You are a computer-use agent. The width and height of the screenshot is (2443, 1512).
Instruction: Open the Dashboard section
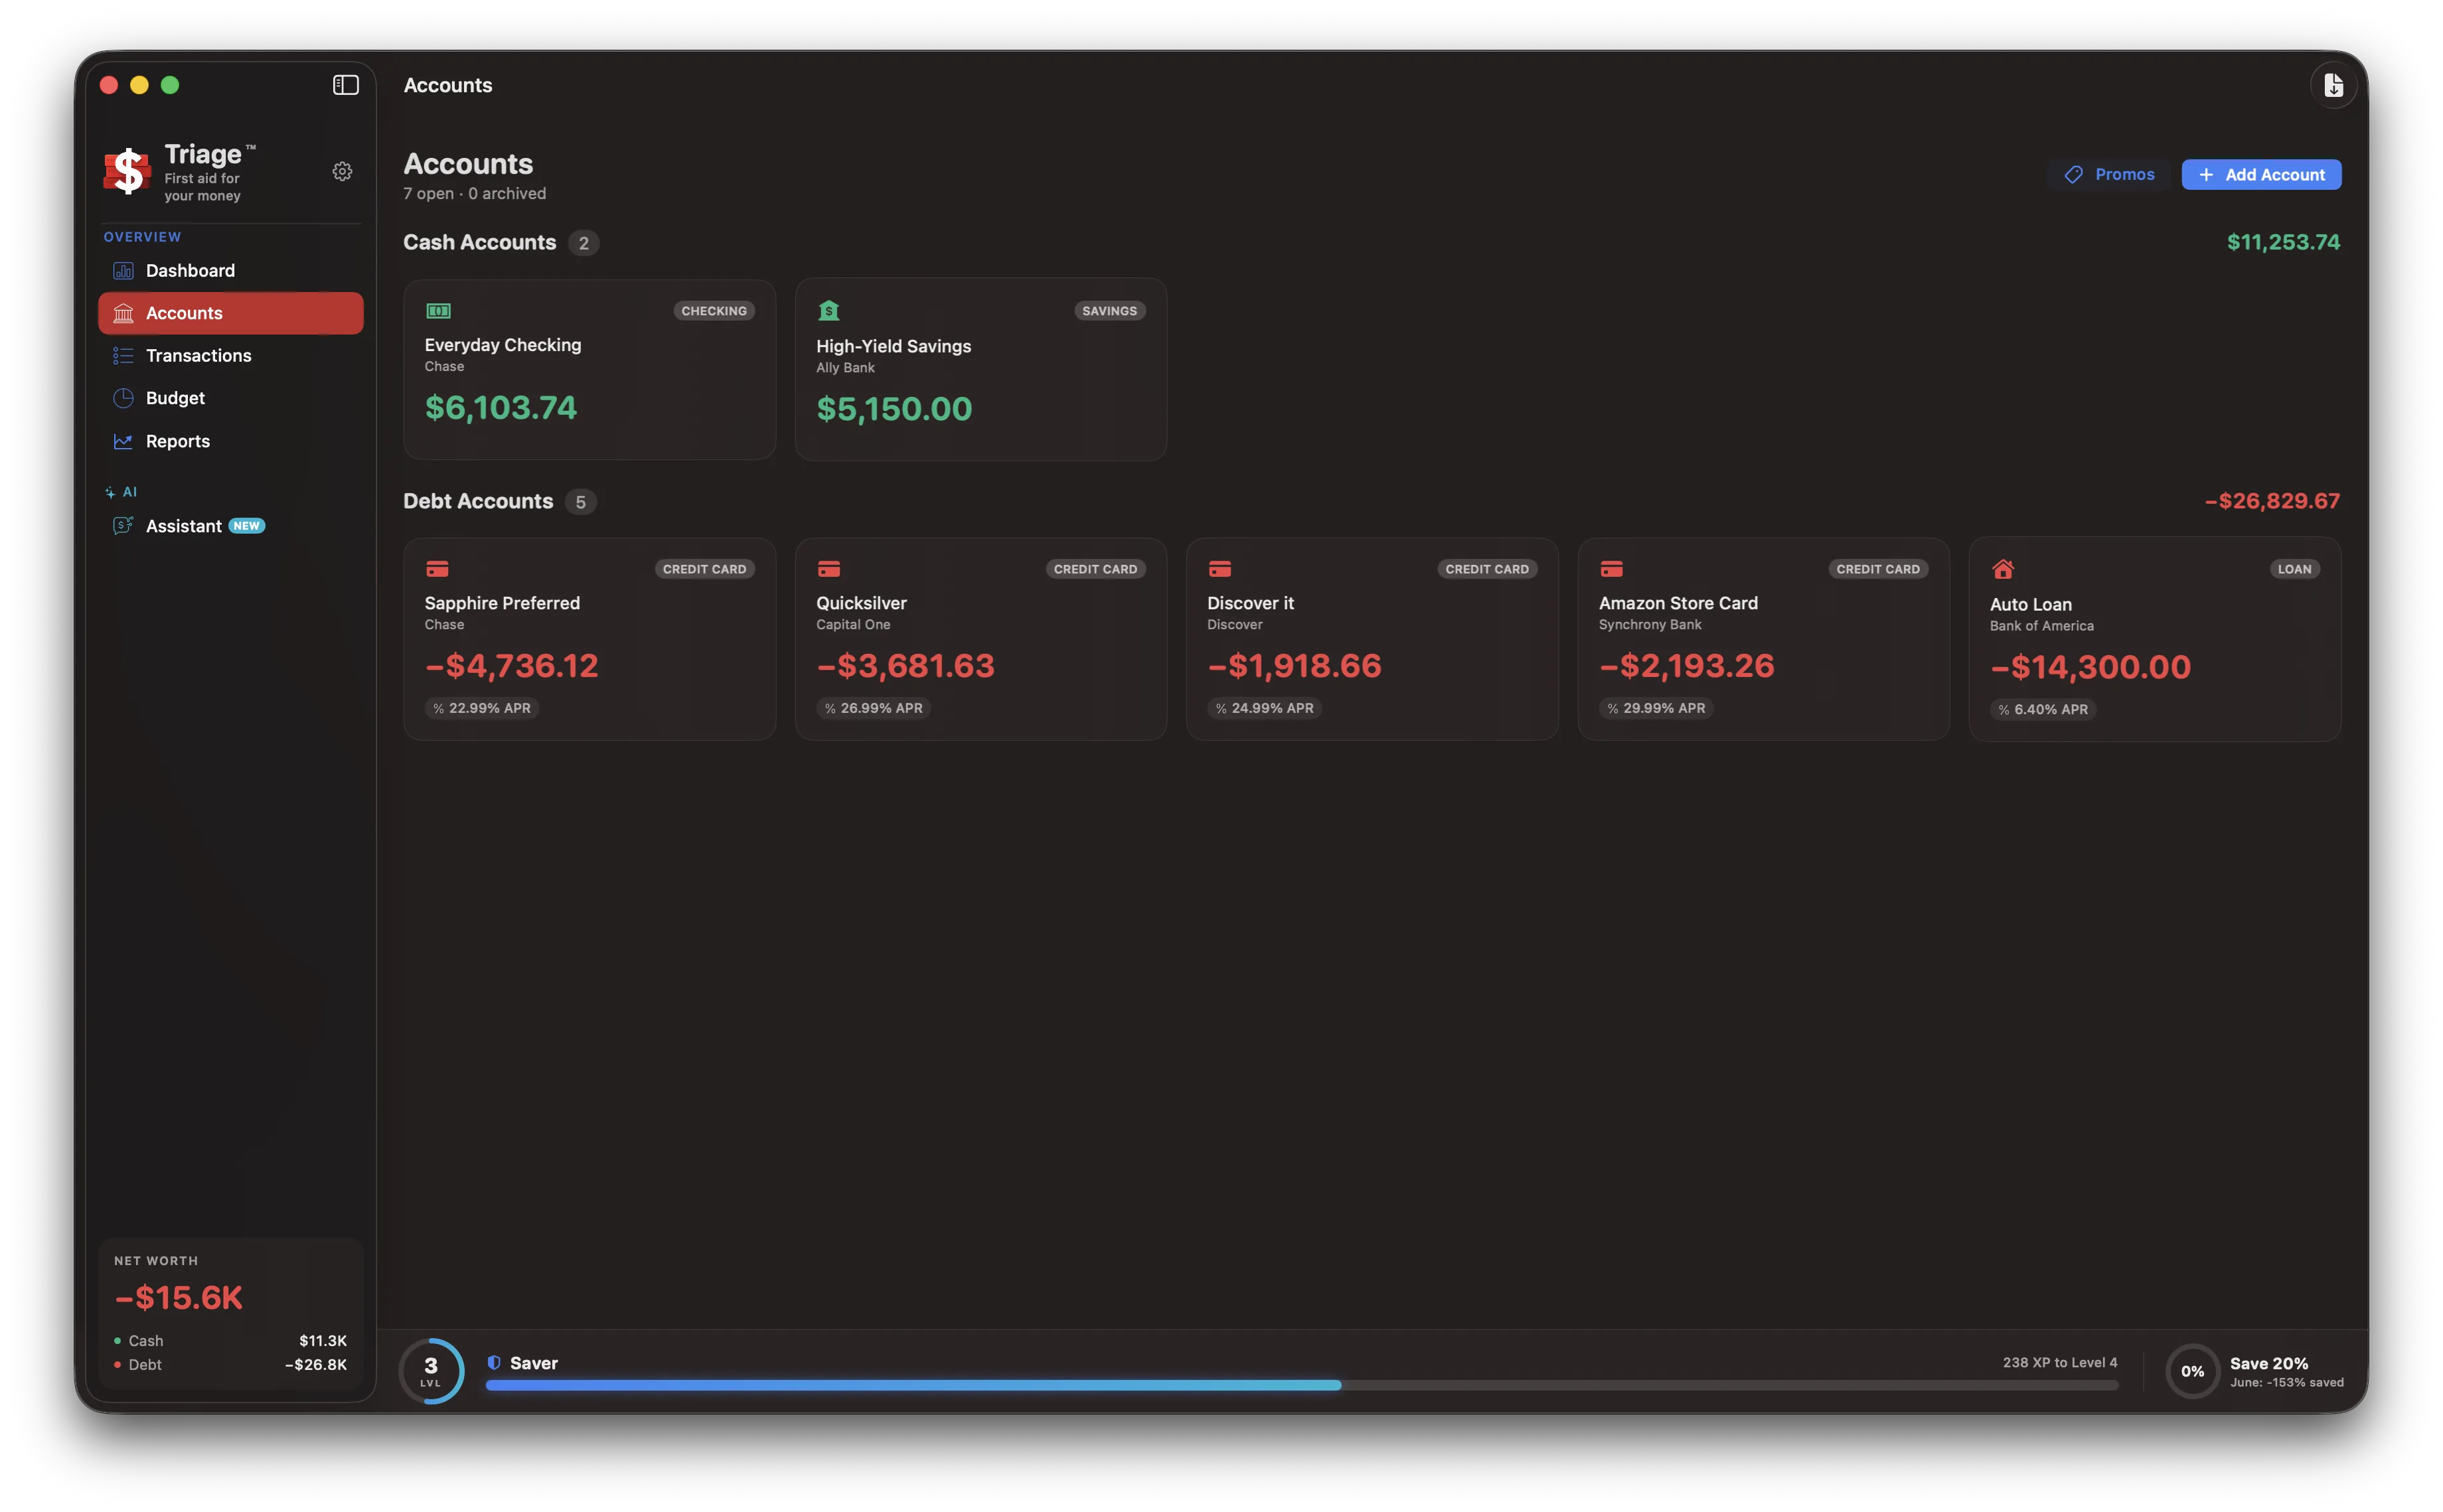[x=231, y=270]
